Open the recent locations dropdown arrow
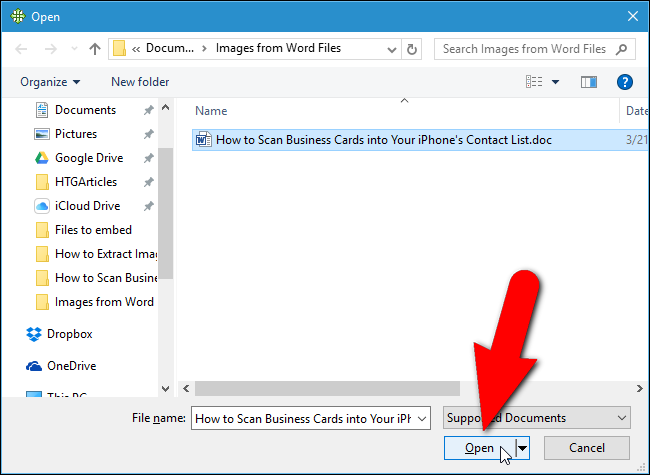Viewport: 650px width, 475px height. [74, 49]
